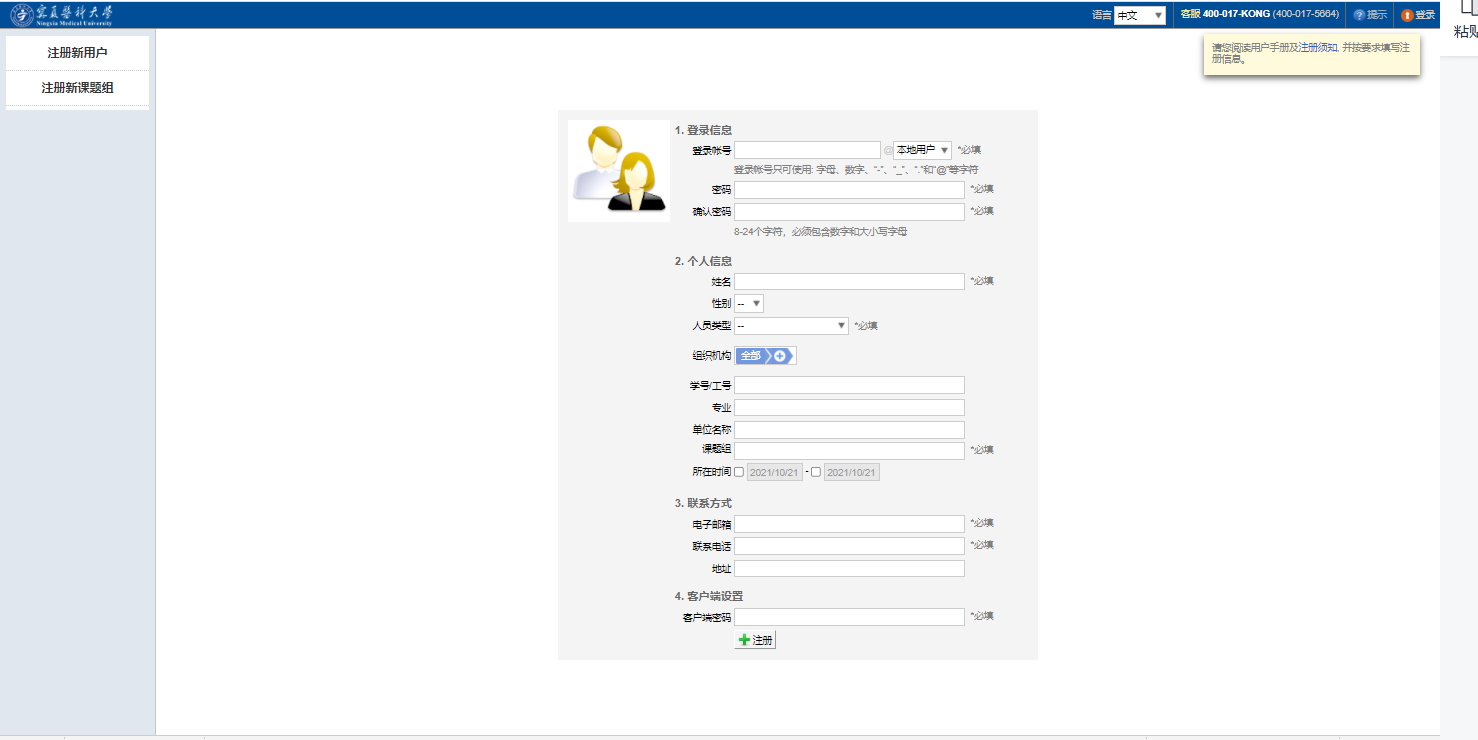Screen dimensions: 1478x740
Task: Open the 注册须知 link in the tooltip
Action: tap(1317, 47)
